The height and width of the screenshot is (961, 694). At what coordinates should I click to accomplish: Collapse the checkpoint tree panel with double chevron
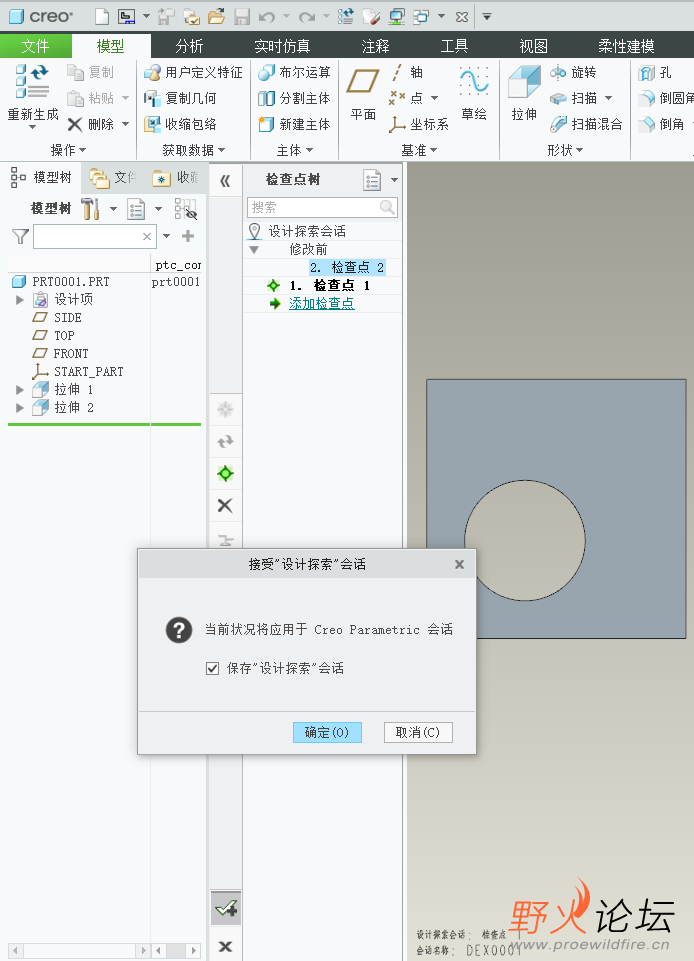tap(225, 181)
